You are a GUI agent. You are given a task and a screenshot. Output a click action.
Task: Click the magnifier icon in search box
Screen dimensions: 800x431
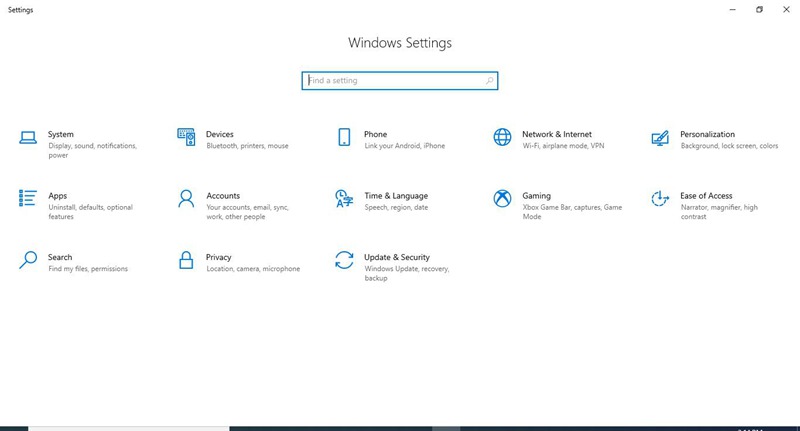click(489, 81)
